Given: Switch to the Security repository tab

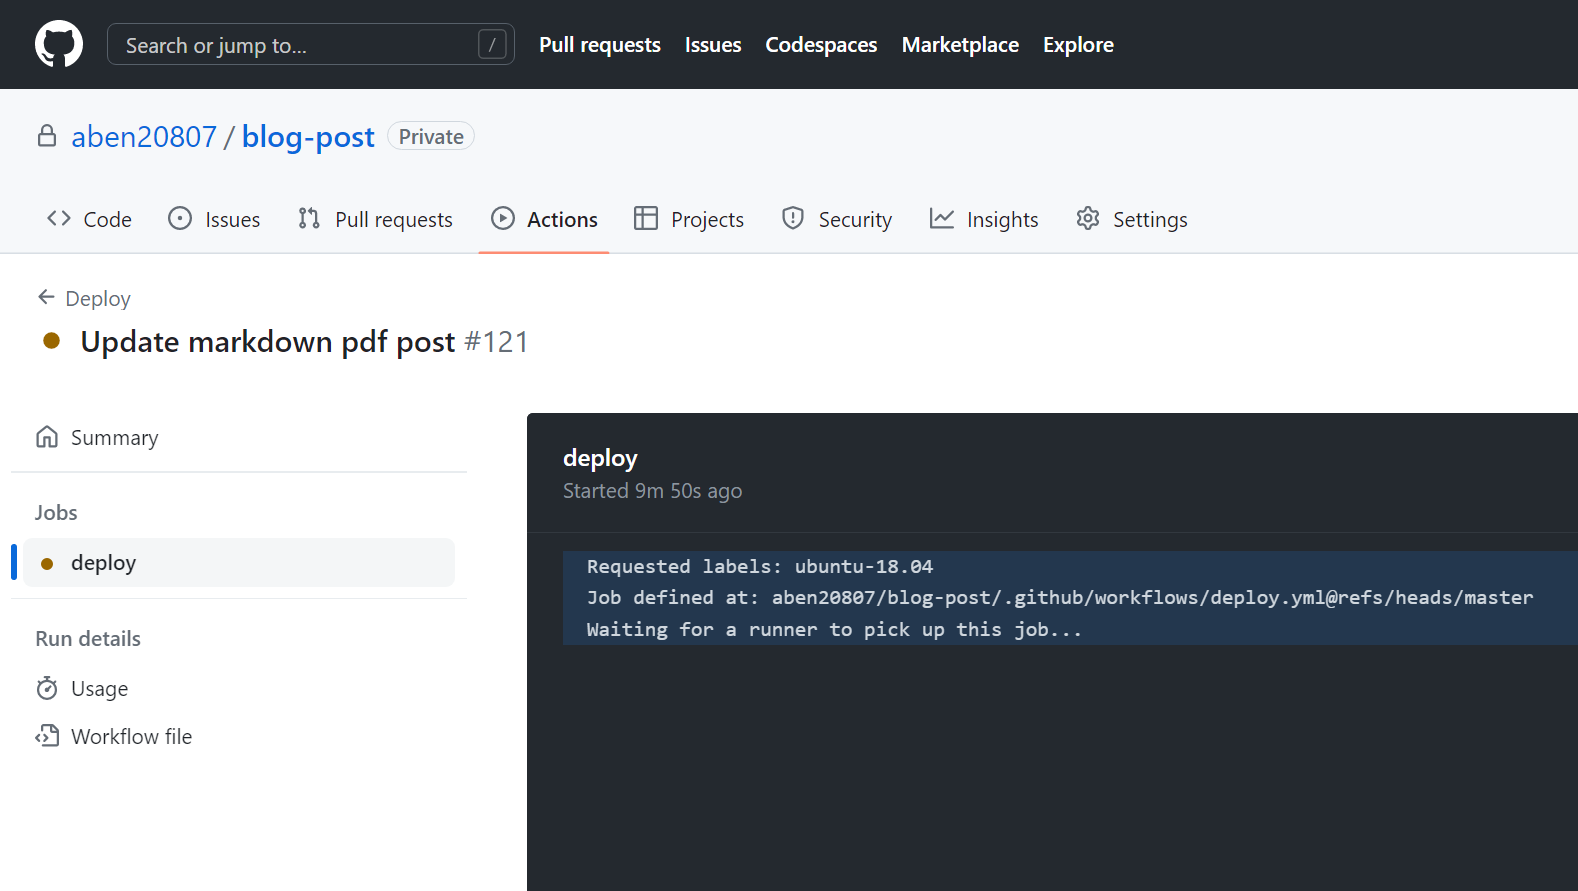Looking at the screenshot, I should (x=837, y=219).
